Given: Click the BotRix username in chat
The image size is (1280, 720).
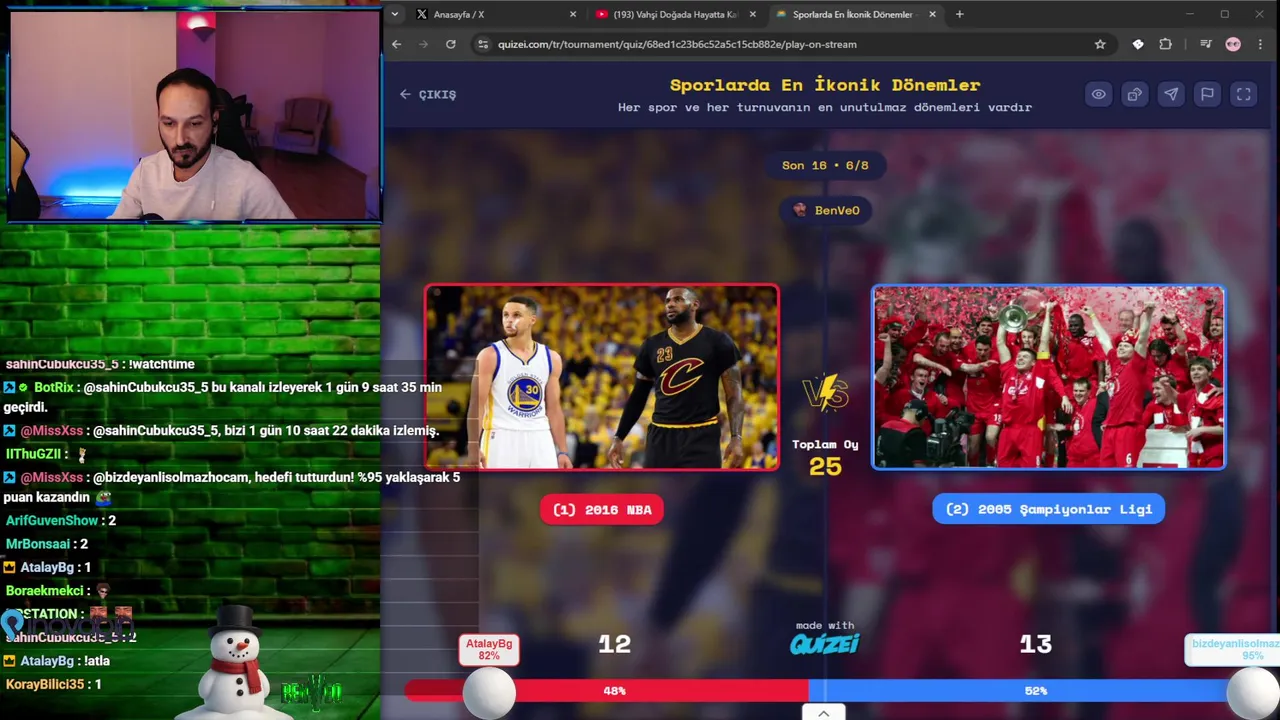Looking at the screenshot, I should [x=55, y=387].
